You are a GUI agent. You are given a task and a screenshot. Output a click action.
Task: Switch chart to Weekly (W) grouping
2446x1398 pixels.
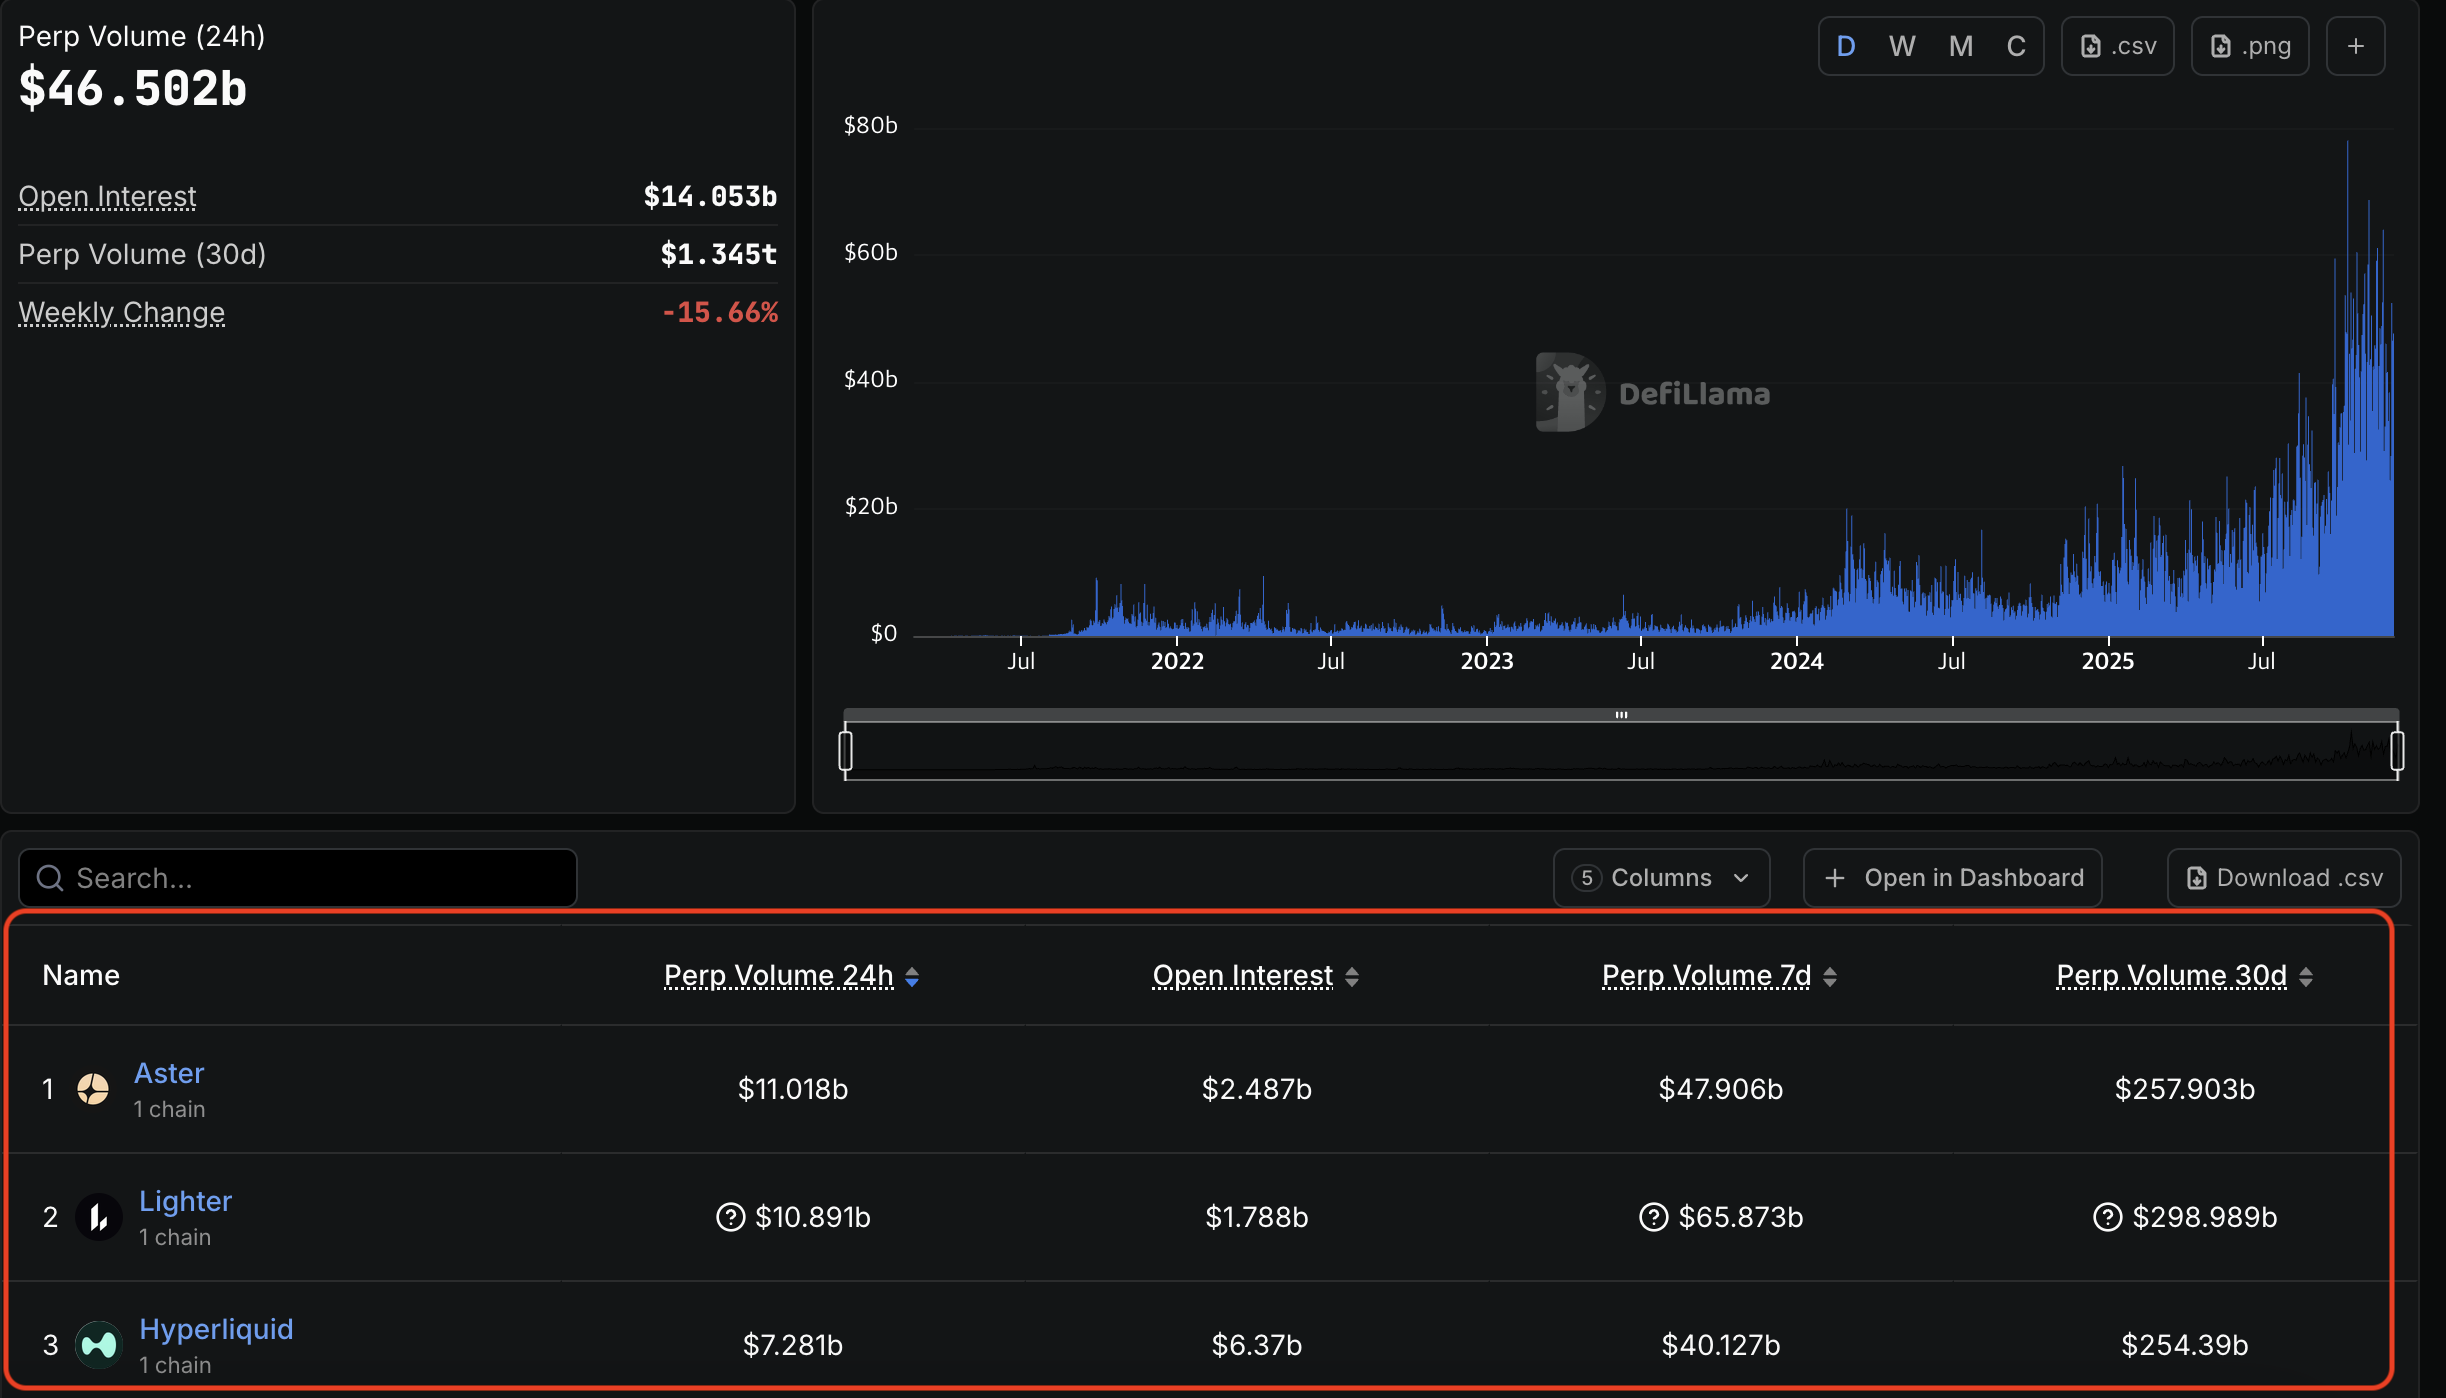click(x=1902, y=46)
